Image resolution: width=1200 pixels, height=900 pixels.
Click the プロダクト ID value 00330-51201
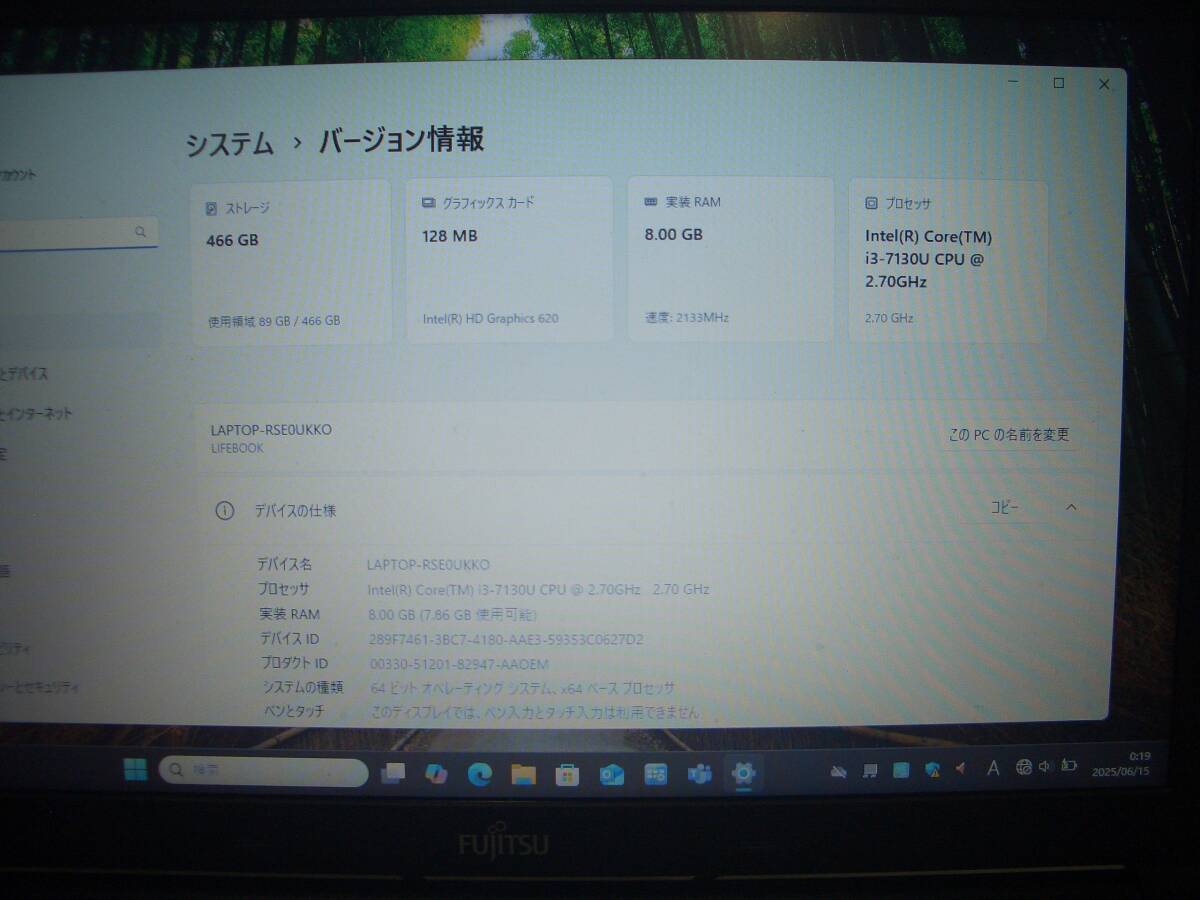coord(459,664)
